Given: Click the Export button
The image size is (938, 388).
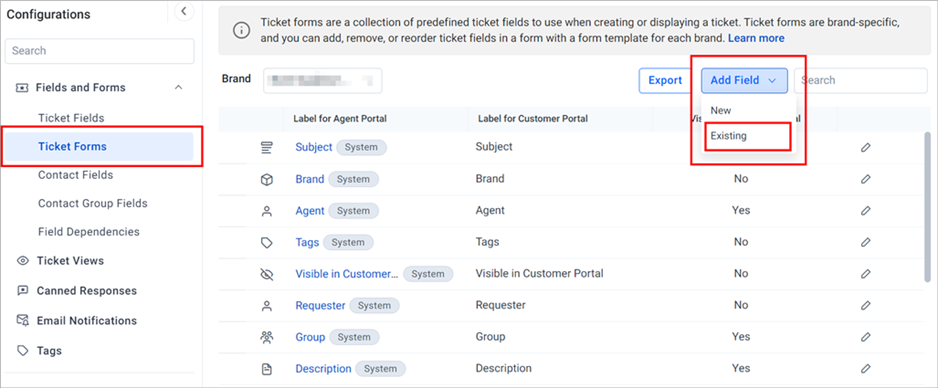Looking at the screenshot, I should pos(665,80).
